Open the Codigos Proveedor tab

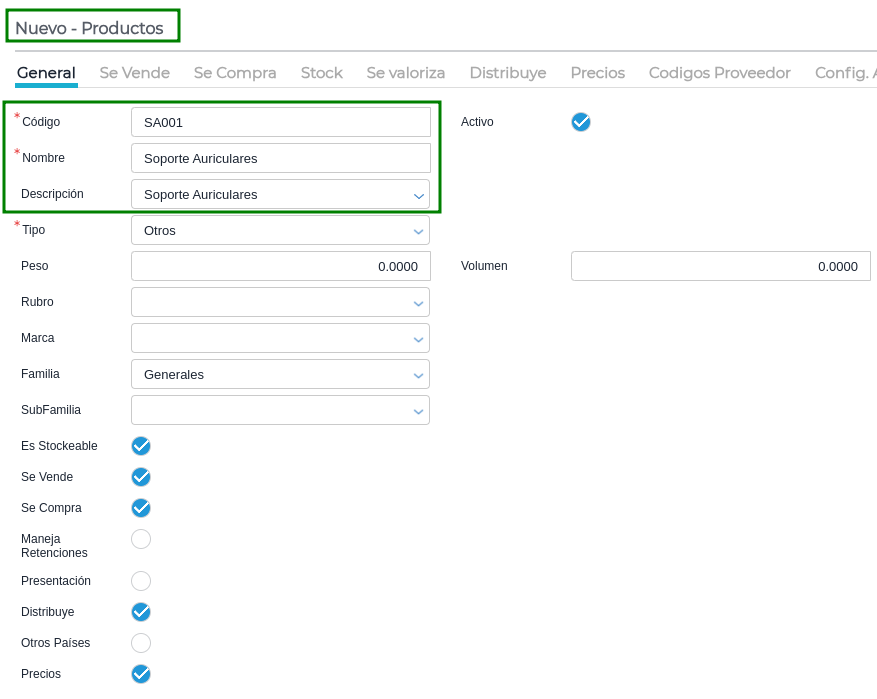719,73
